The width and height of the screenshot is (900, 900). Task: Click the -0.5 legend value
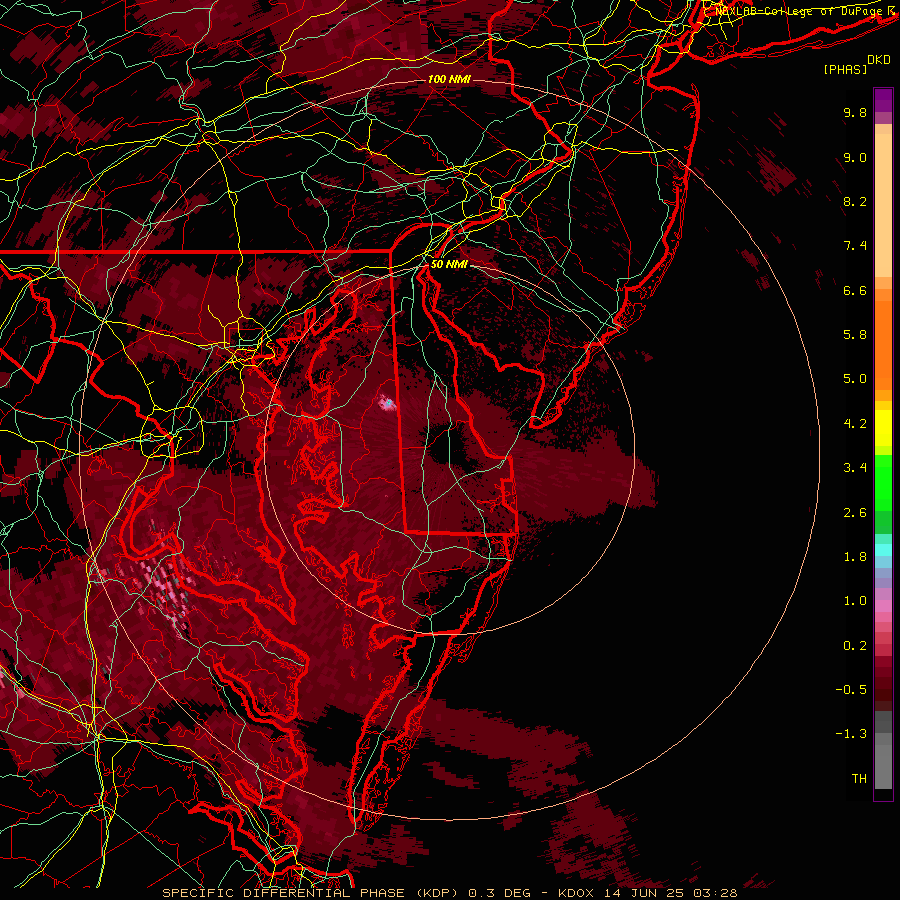(851, 690)
